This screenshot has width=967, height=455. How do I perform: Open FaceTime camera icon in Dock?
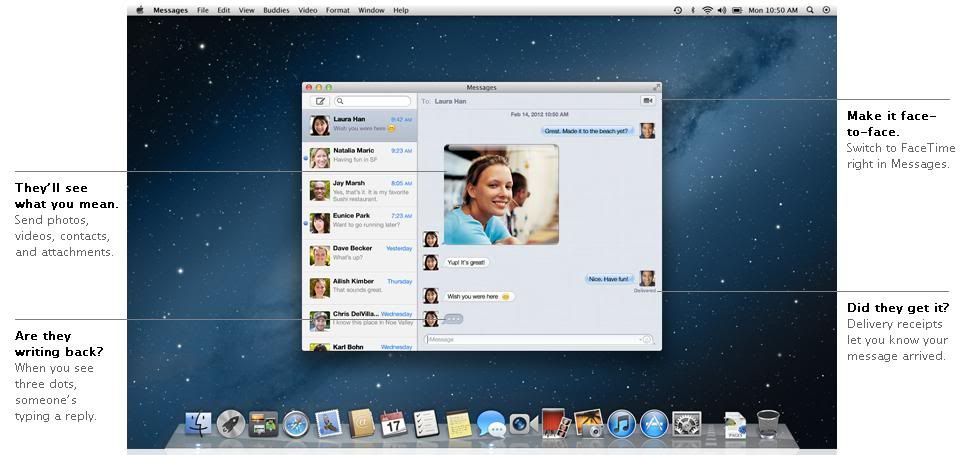click(x=524, y=424)
